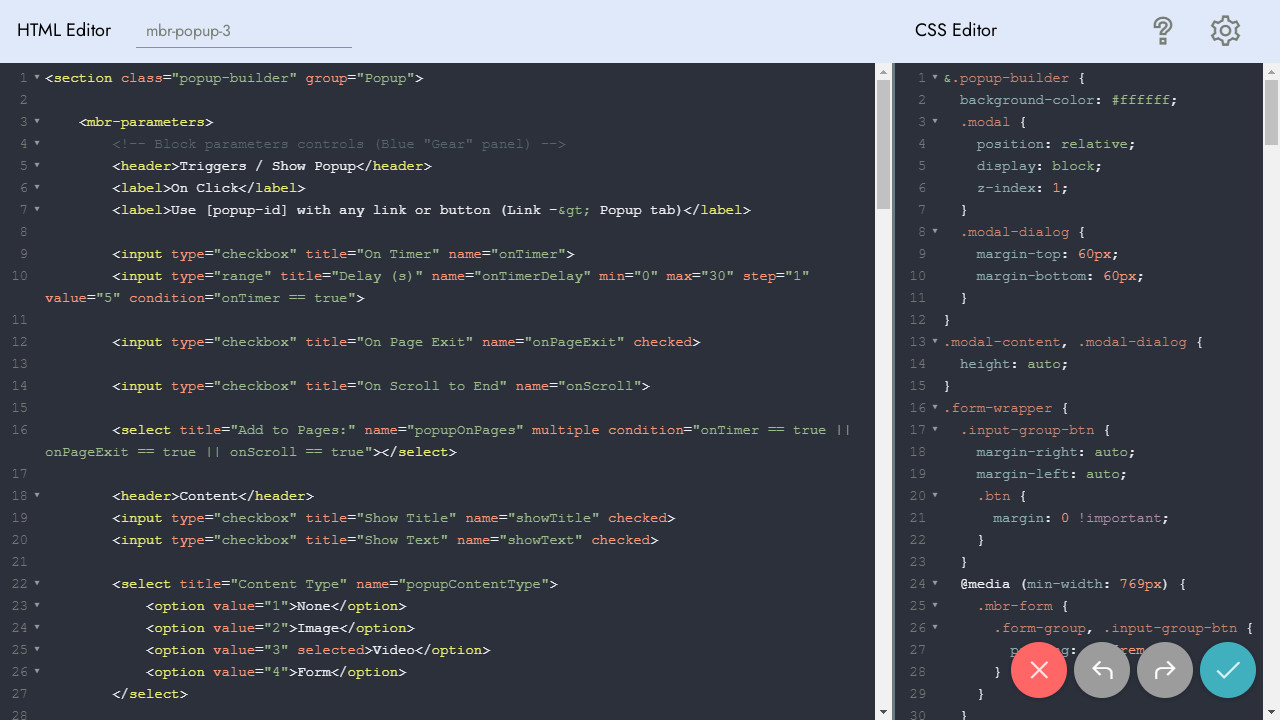Fold the Content Type select on line 22
Image resolution: width=1280 pixels, height=720 pixels.
[37, 584]
